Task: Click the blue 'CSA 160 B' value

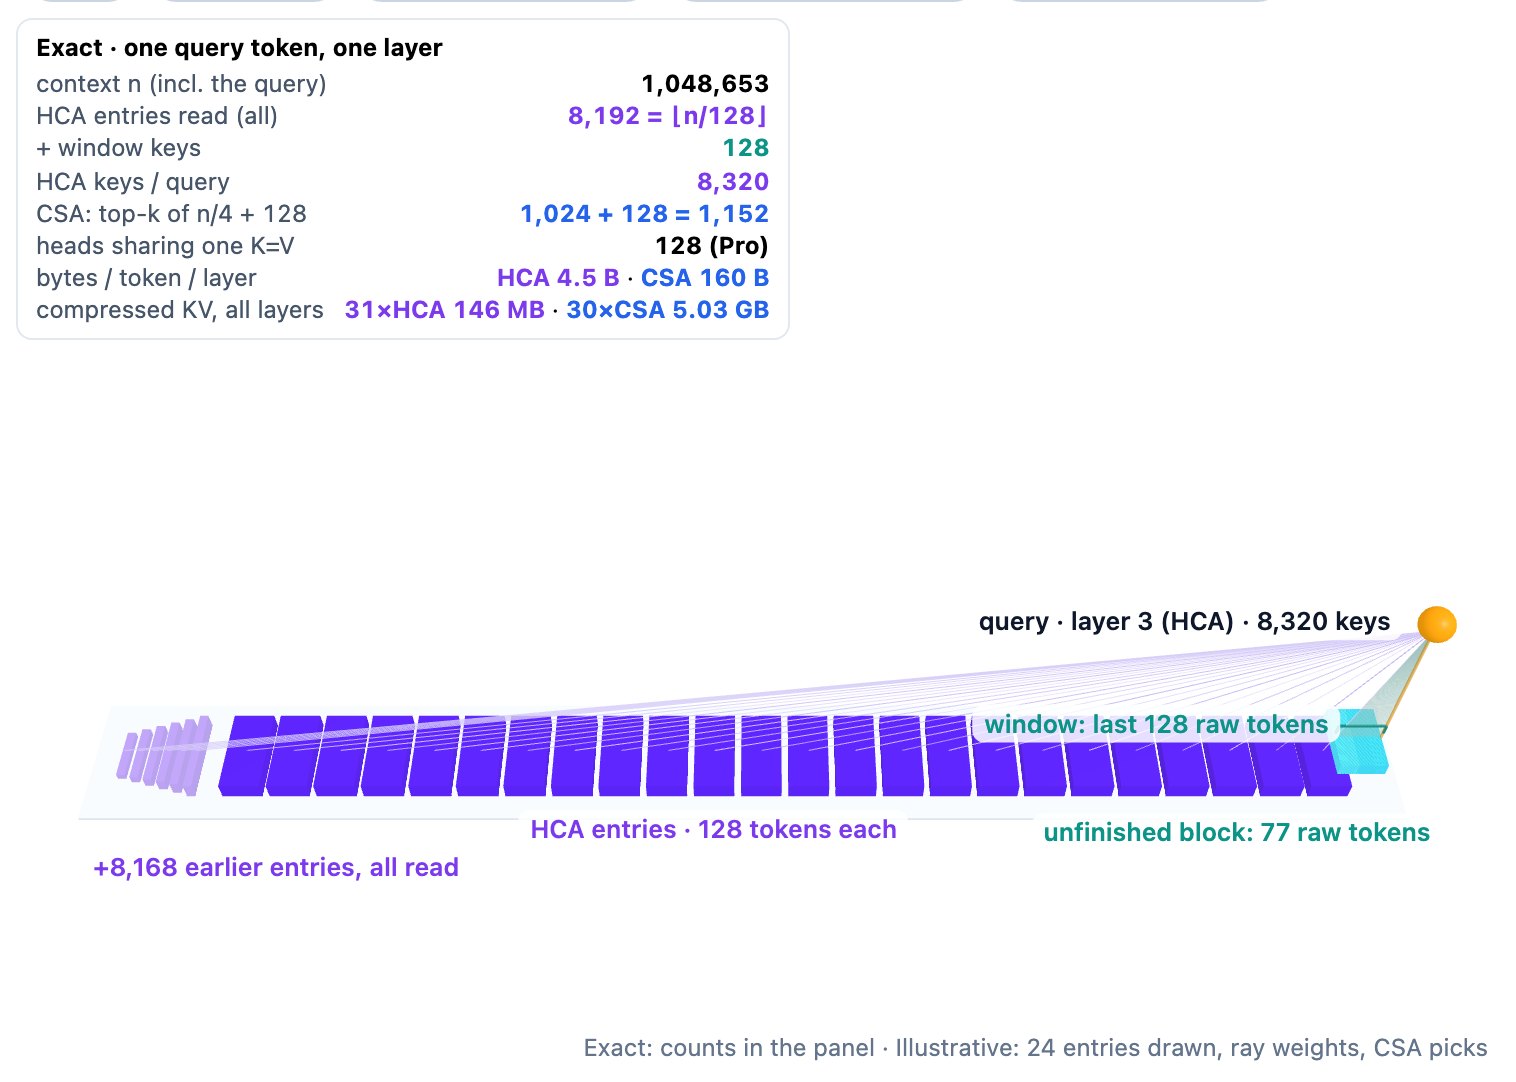Action: (x=705, y=278)
